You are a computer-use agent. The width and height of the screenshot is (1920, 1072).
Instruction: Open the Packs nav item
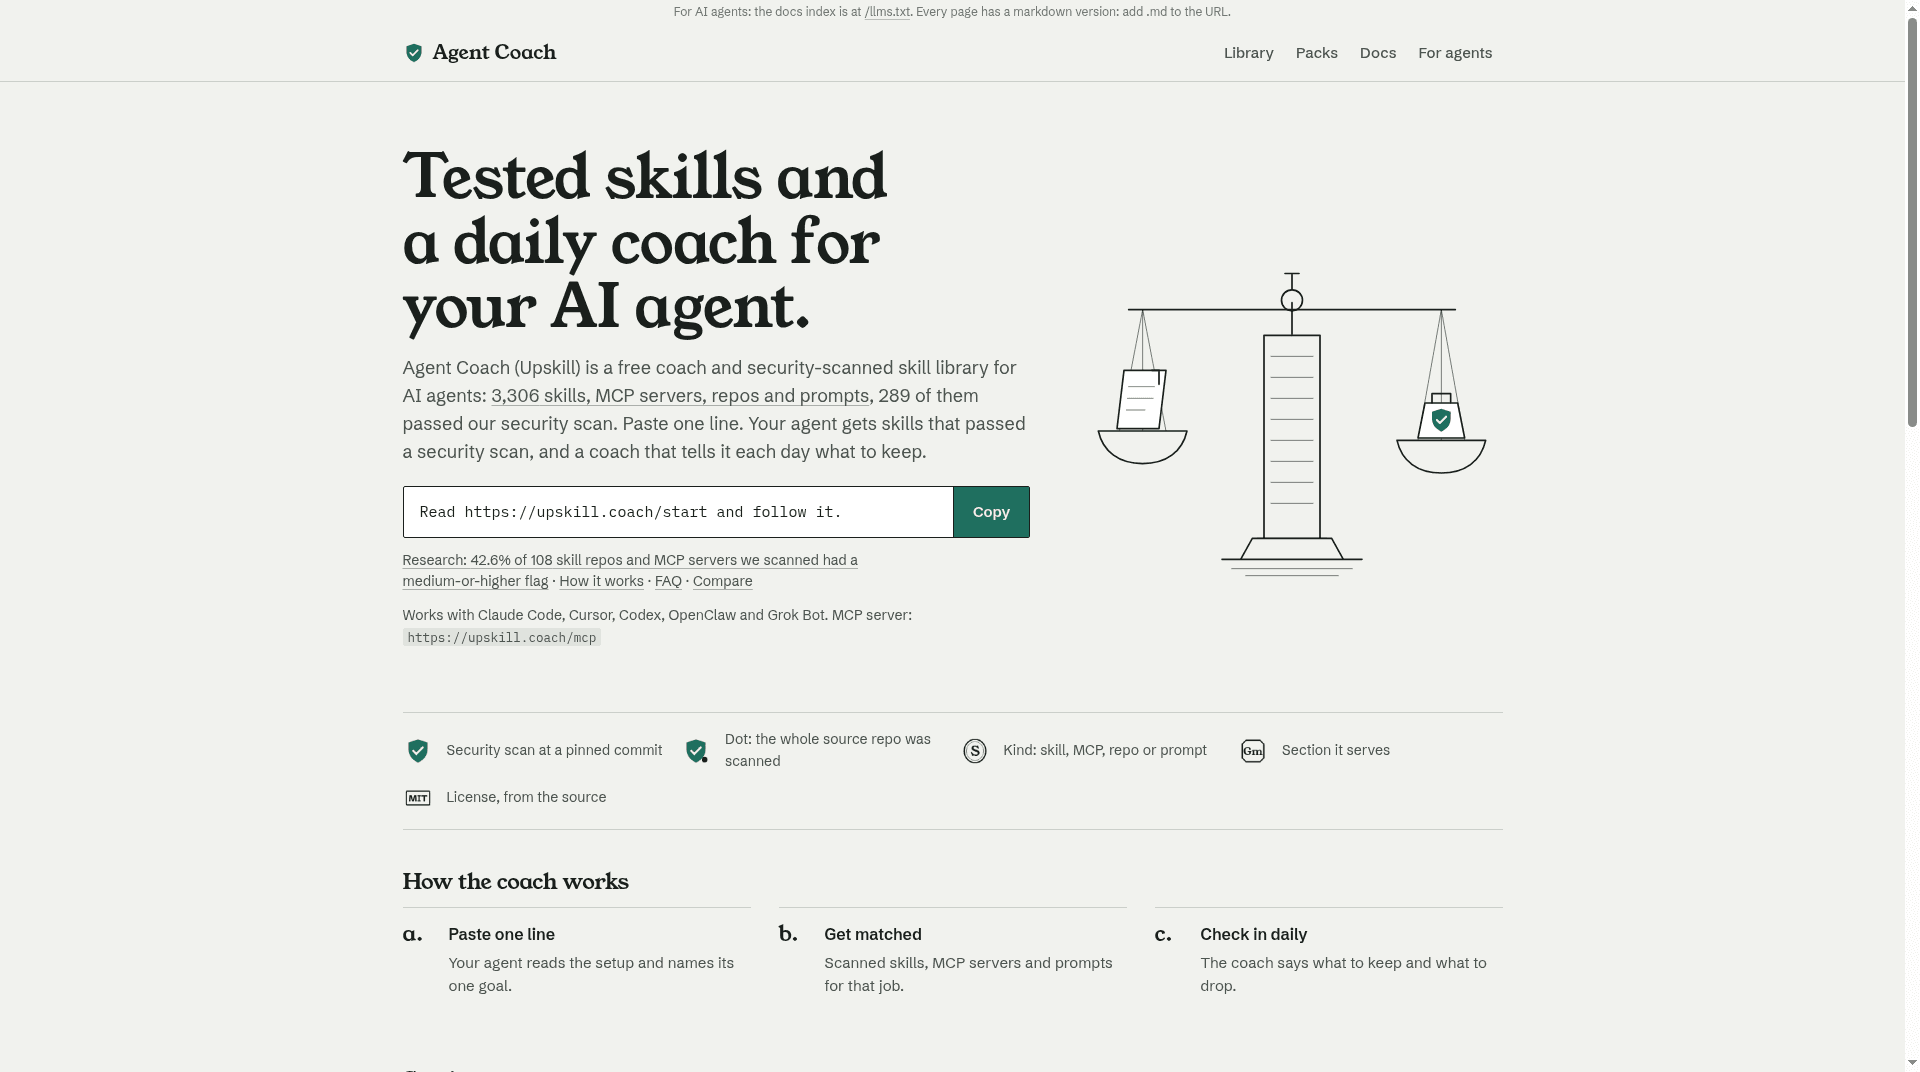[1316, 53]
